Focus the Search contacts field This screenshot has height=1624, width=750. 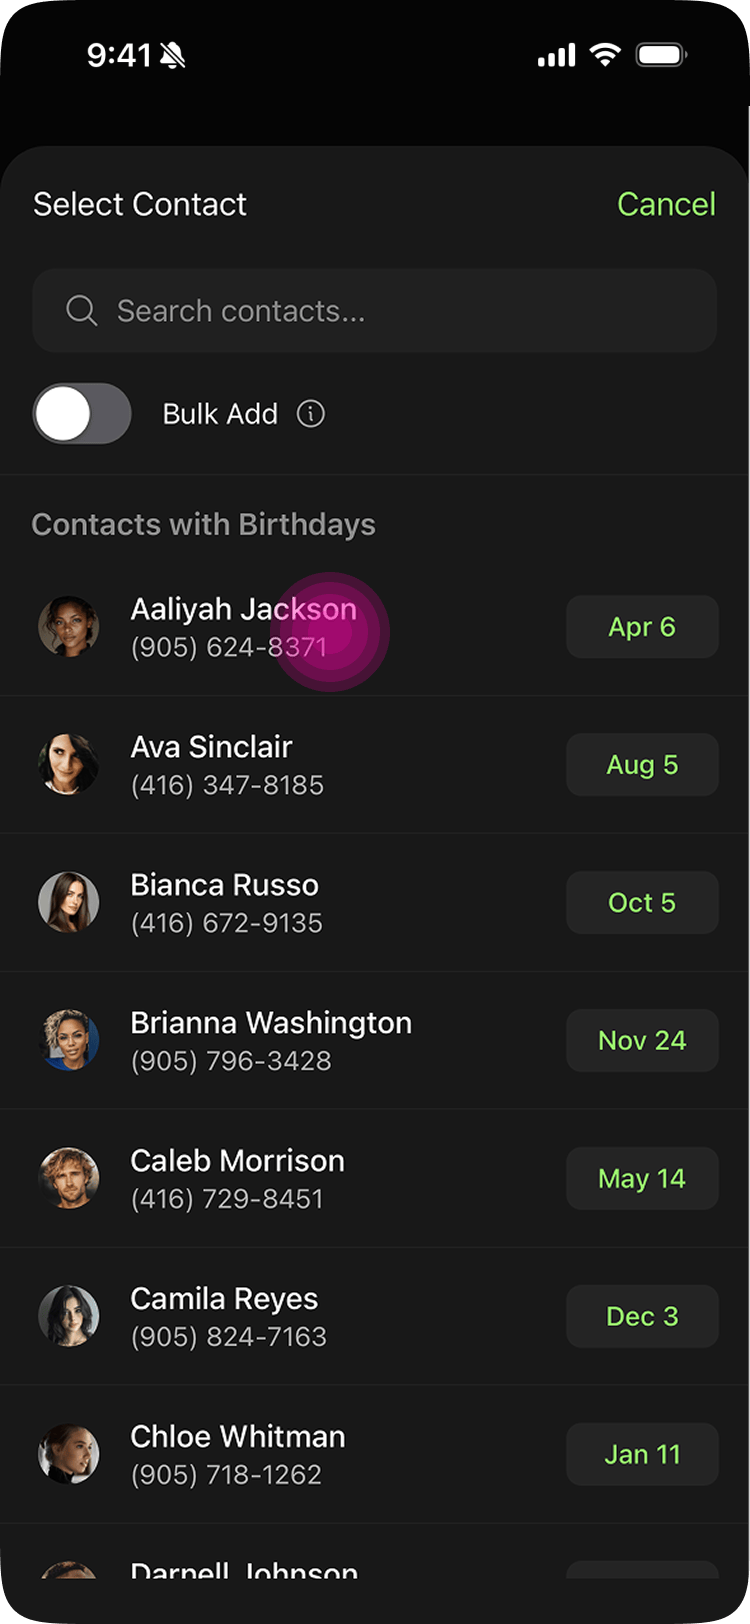[400, 311]
